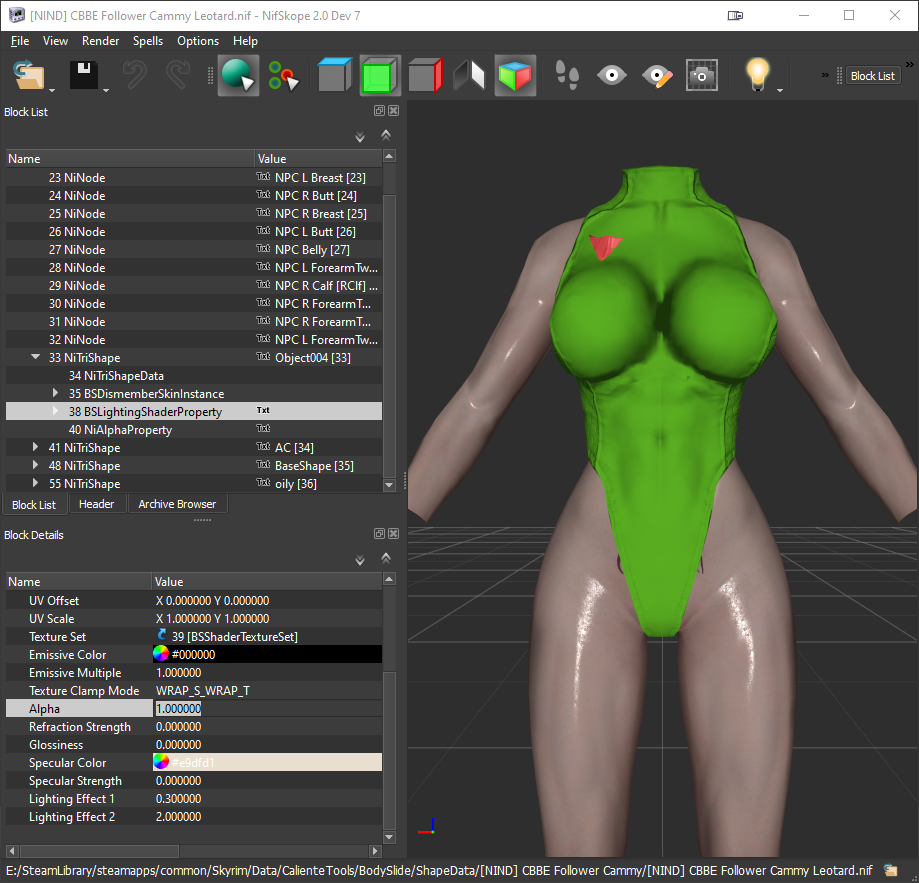Switch to Side view red cube
The image size is (919, 883).
424,75
